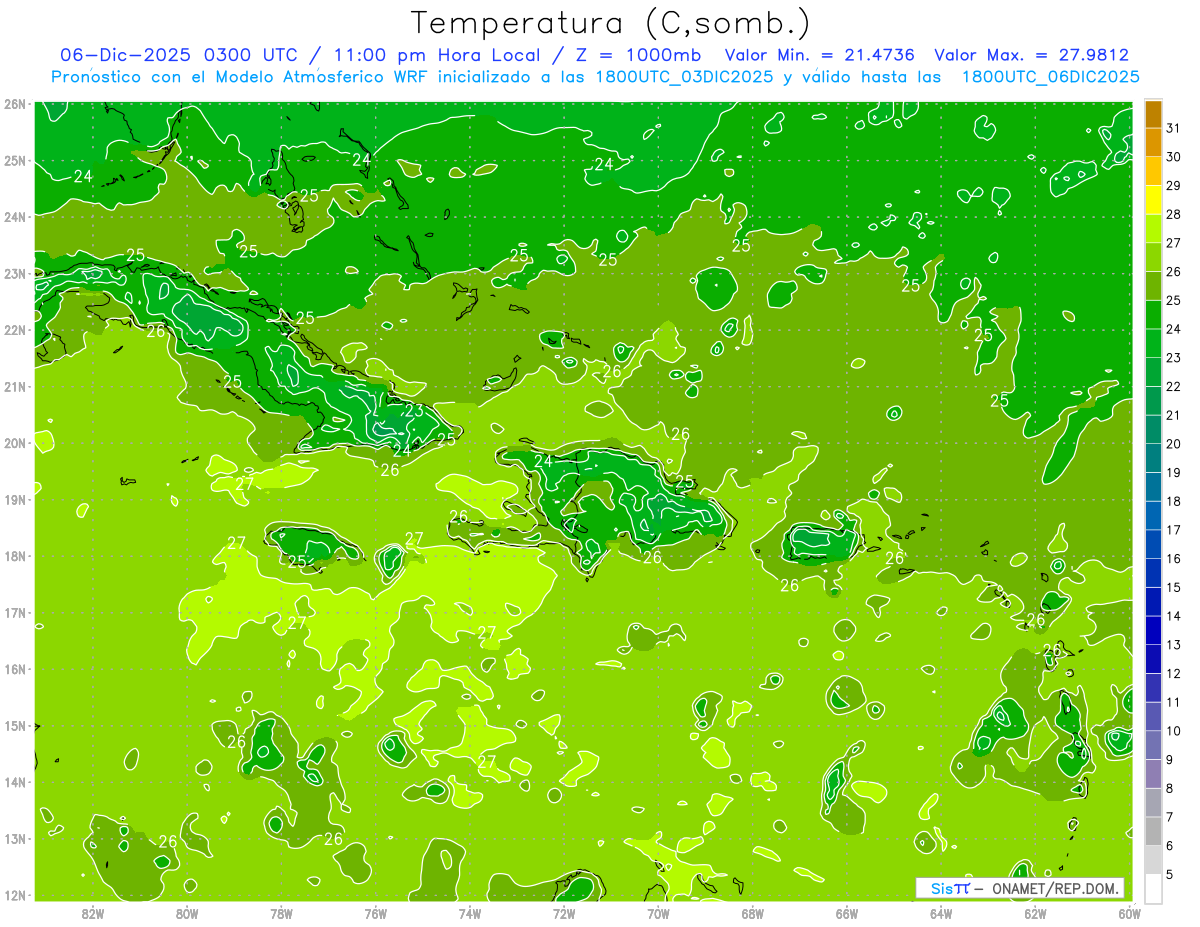Click the legend value label '30'

click(1173, 157)
